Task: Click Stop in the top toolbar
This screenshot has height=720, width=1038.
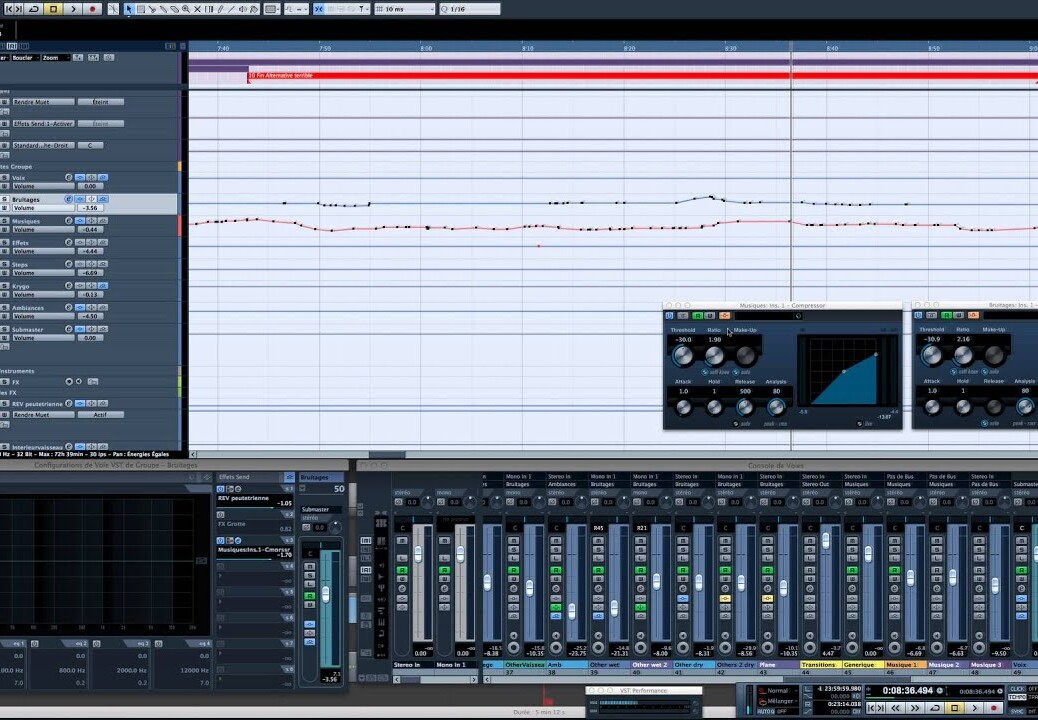Action: [x=54, y=9]
